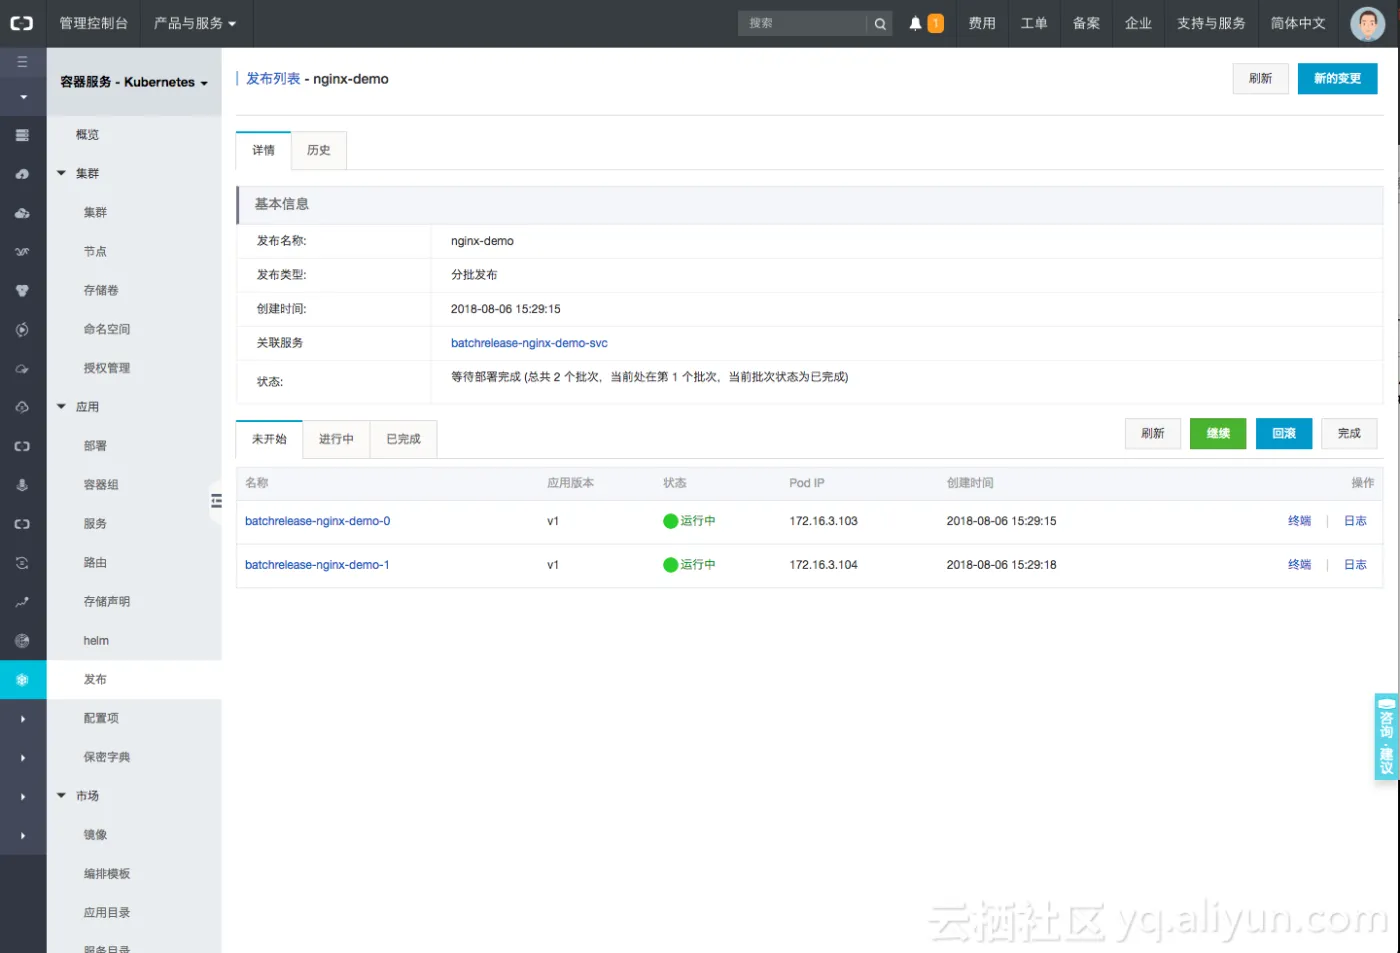Viewport: 1400px width, 953px height.
Task: Collapse the 市场 group triangle
Action: click(x=61, y=796)
